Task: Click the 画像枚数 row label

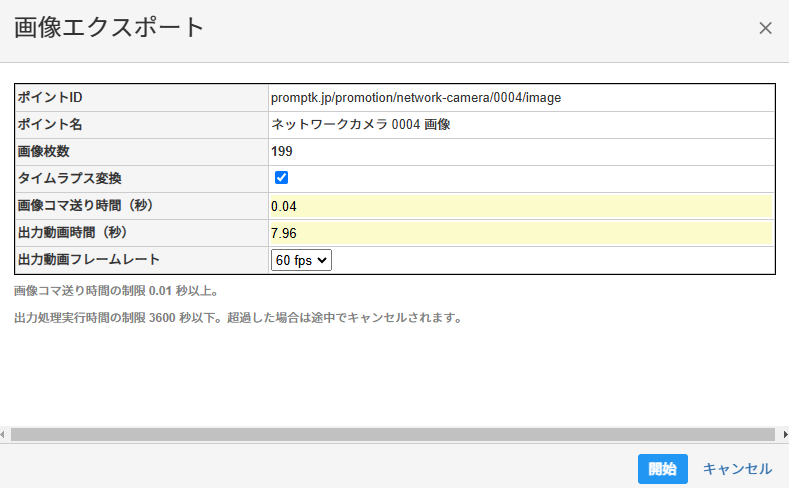Action: tap(43, 151)
